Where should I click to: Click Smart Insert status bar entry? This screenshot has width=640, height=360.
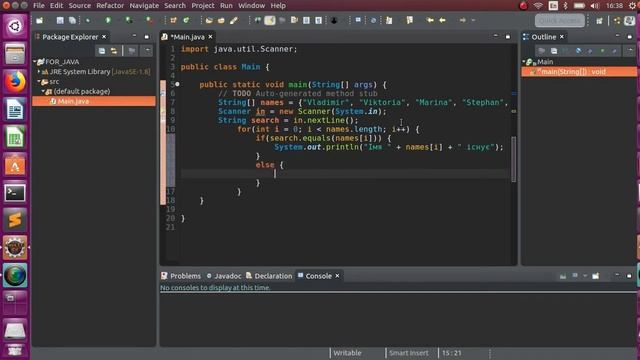click(409, 353)
